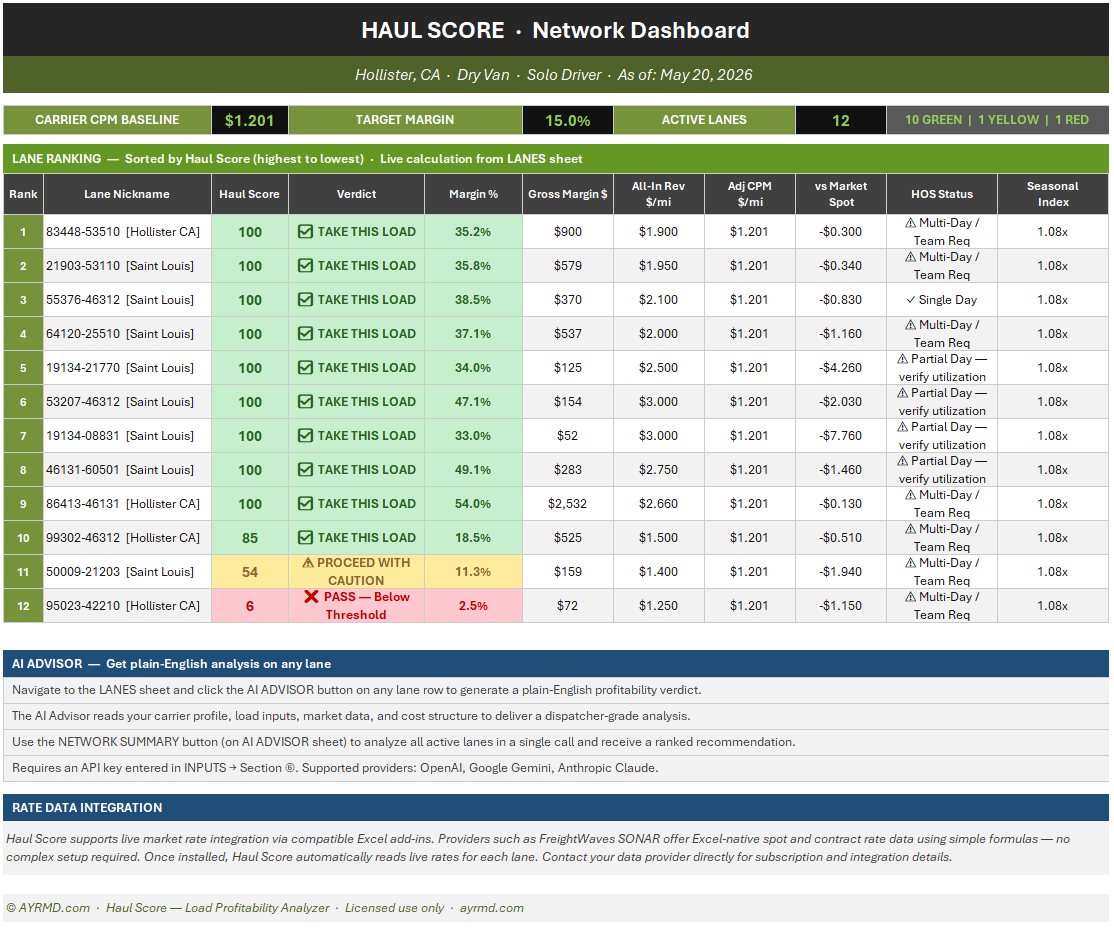This screenshot has width=1114, height=930.
Task: Select the $2.750 All-In Rev cell
Action: [x=659, y=470]
